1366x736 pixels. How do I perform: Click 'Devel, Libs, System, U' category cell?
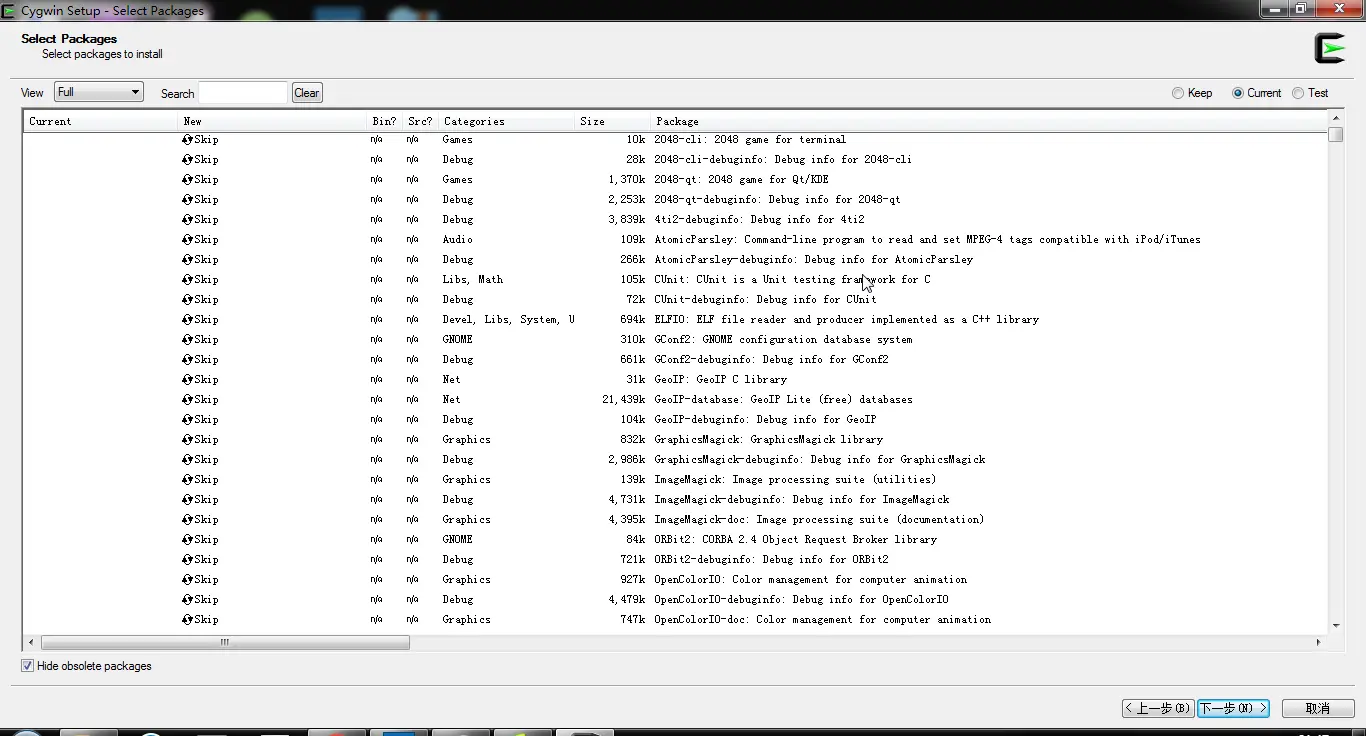pos(508,320)
